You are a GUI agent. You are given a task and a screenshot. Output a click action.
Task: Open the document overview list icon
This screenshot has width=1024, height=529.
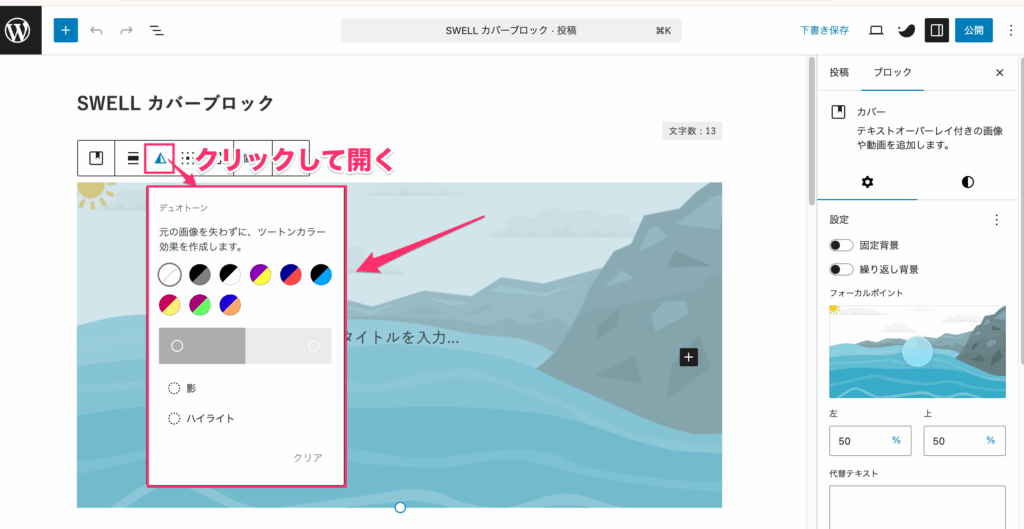tap(157, 31)
